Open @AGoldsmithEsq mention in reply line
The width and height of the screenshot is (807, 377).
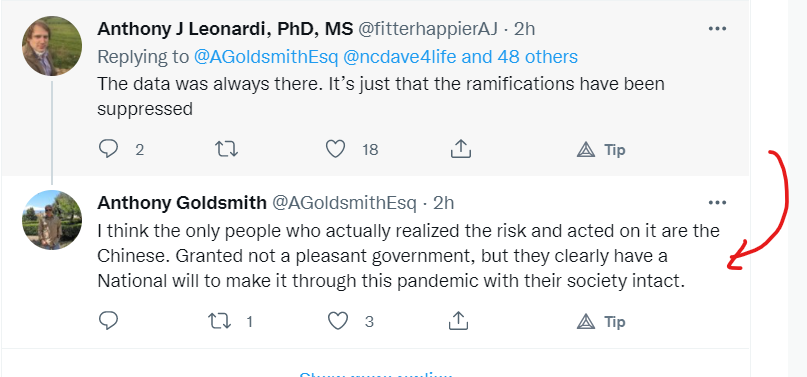point(266,57)
